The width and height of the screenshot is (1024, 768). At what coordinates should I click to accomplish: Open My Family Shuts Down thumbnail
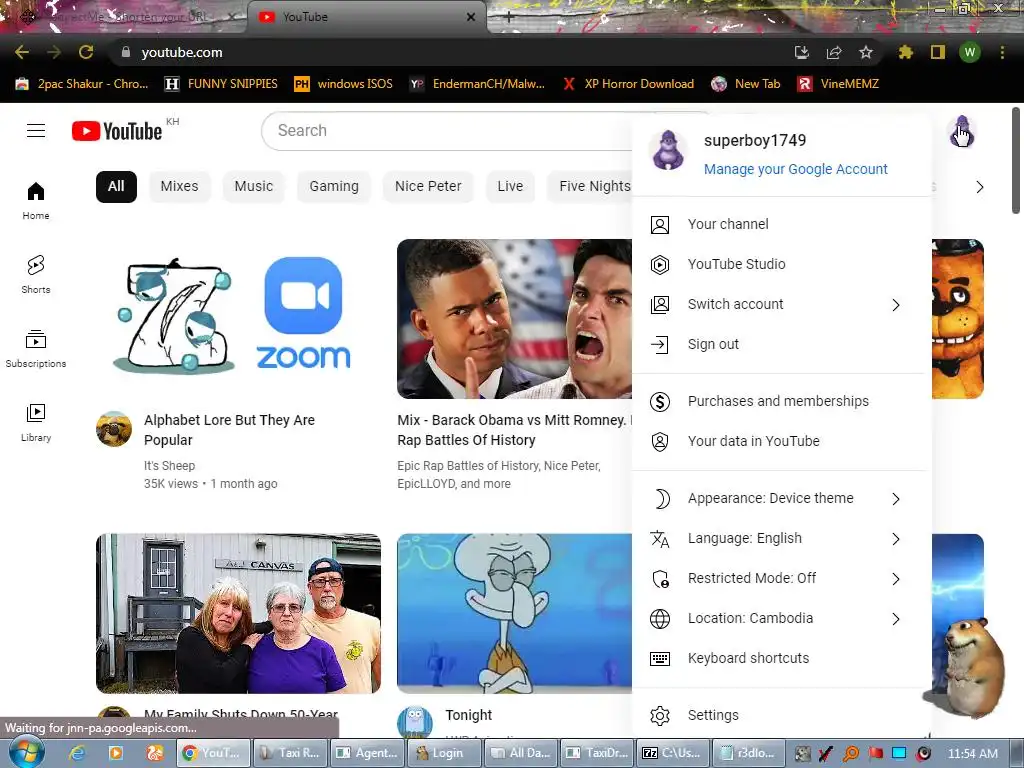pyautogui.click(x=238, y=613)
